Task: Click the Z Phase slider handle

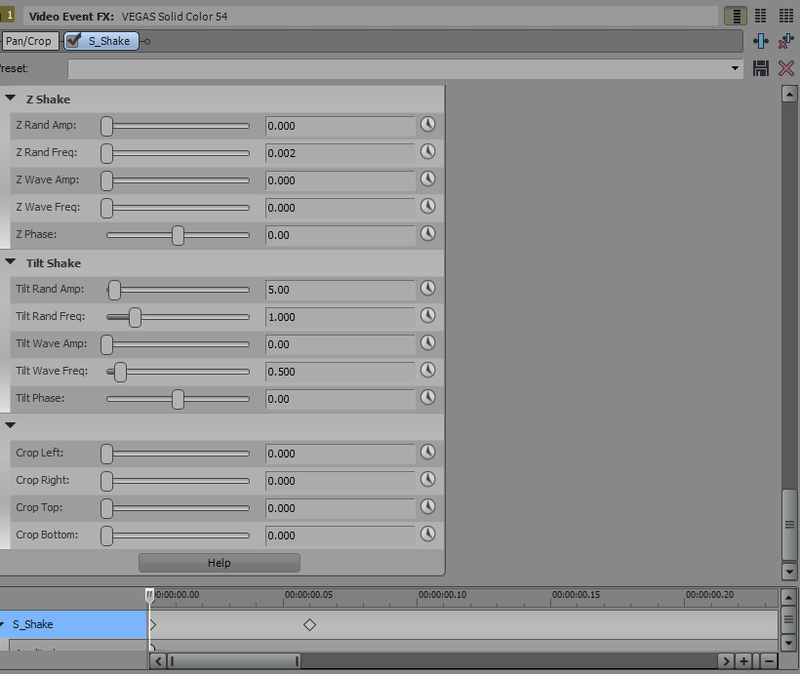Action: 178,235
